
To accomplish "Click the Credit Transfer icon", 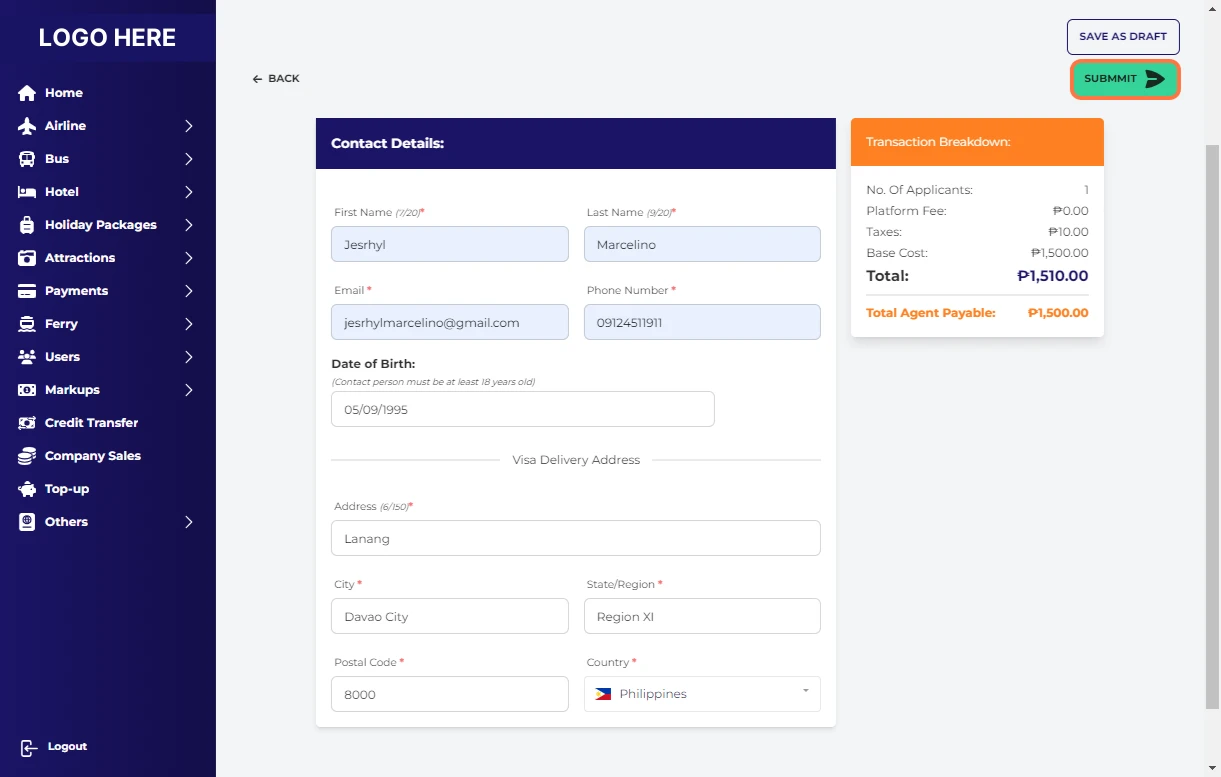I will coord(27,423).
